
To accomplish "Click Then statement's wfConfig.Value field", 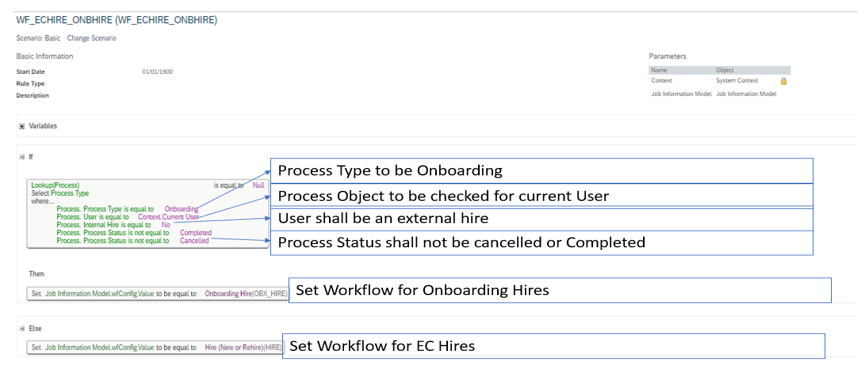I will 100,294.
